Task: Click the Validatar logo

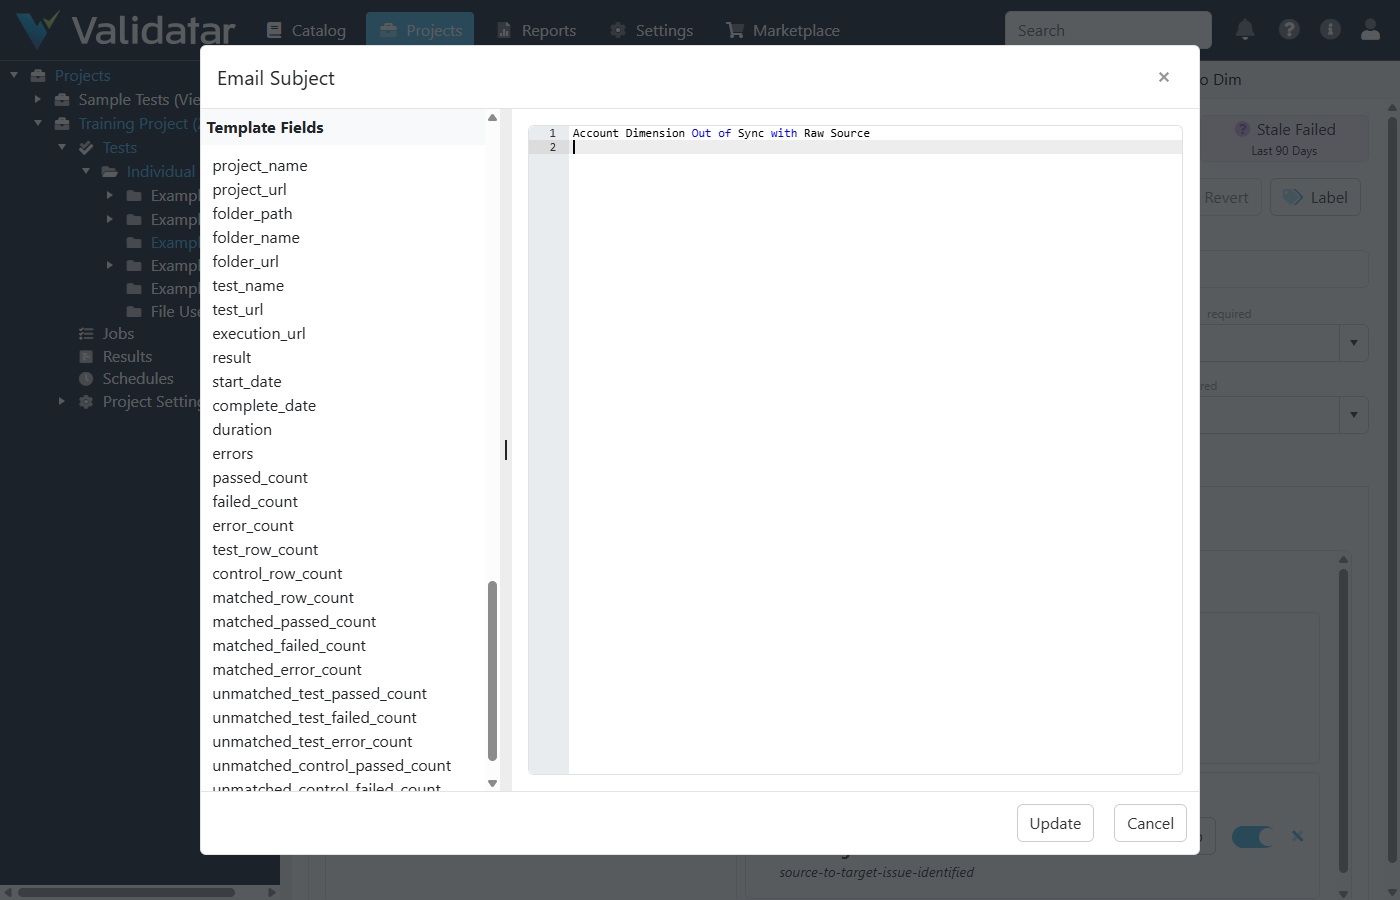Action: [120, 29]
